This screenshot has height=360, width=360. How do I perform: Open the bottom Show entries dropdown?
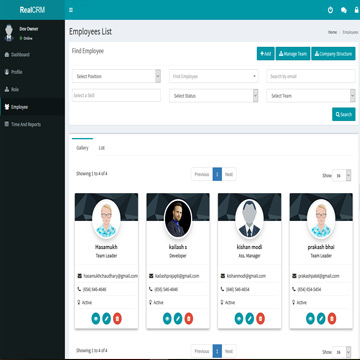pos(342,352)
